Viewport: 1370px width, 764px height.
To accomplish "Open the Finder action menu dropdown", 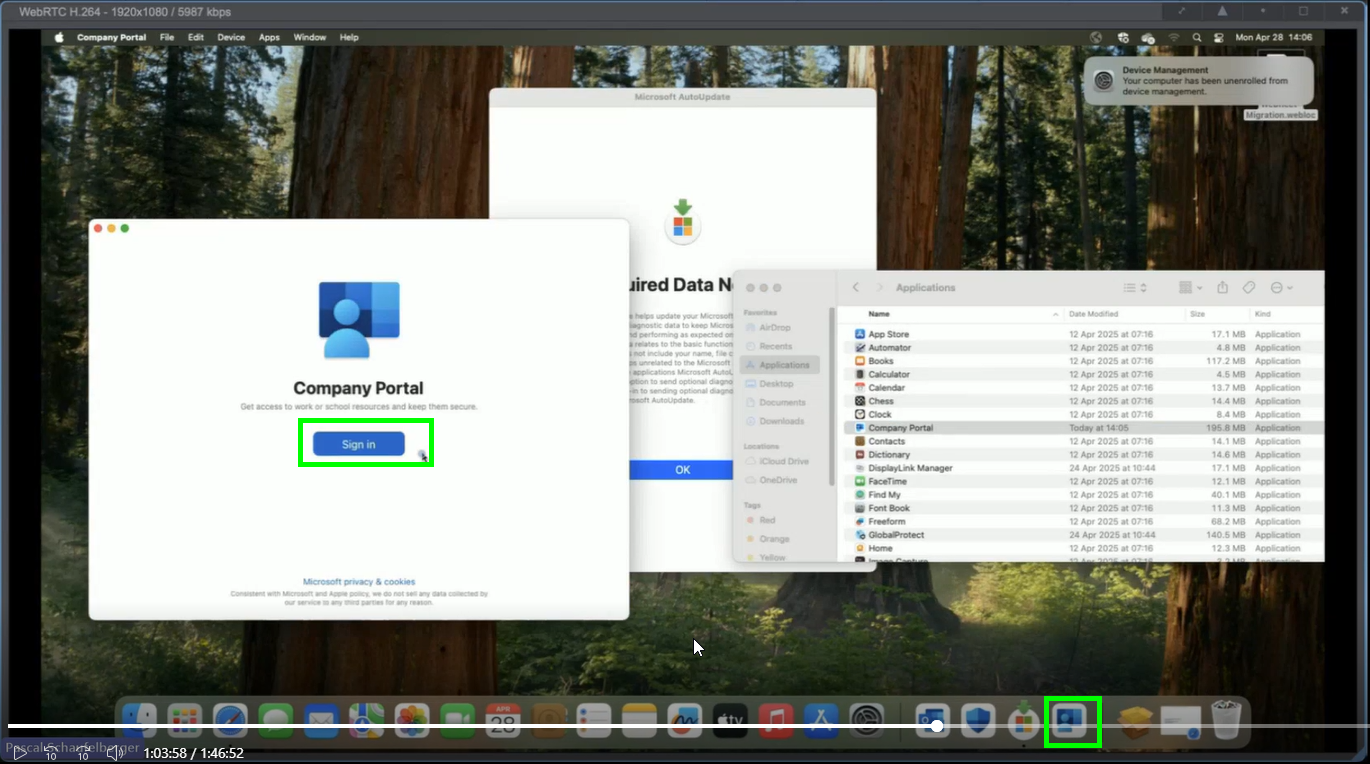I will click(1282, 288).
